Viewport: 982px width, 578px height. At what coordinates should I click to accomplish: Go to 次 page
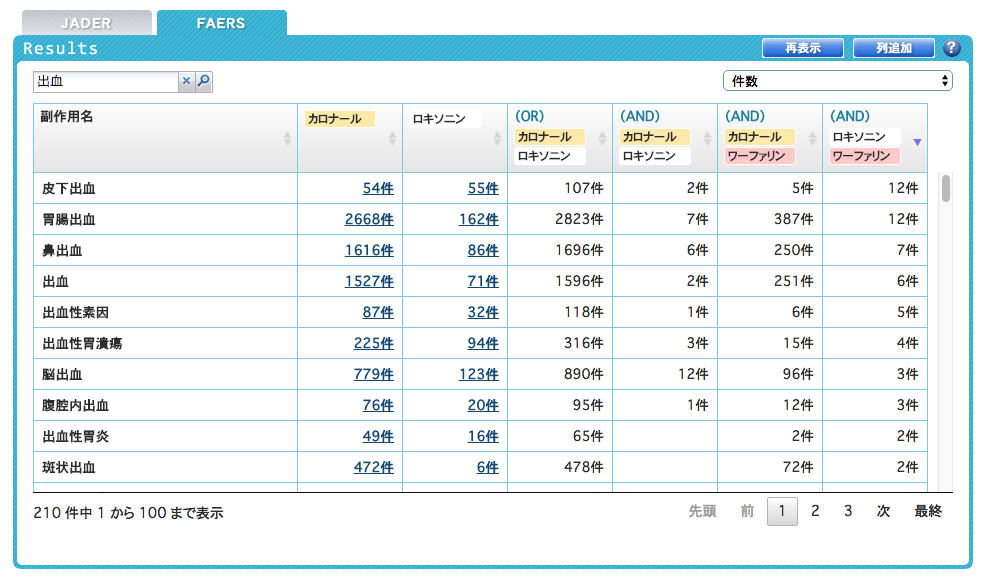pyautogui.click(x=883, y=511)
